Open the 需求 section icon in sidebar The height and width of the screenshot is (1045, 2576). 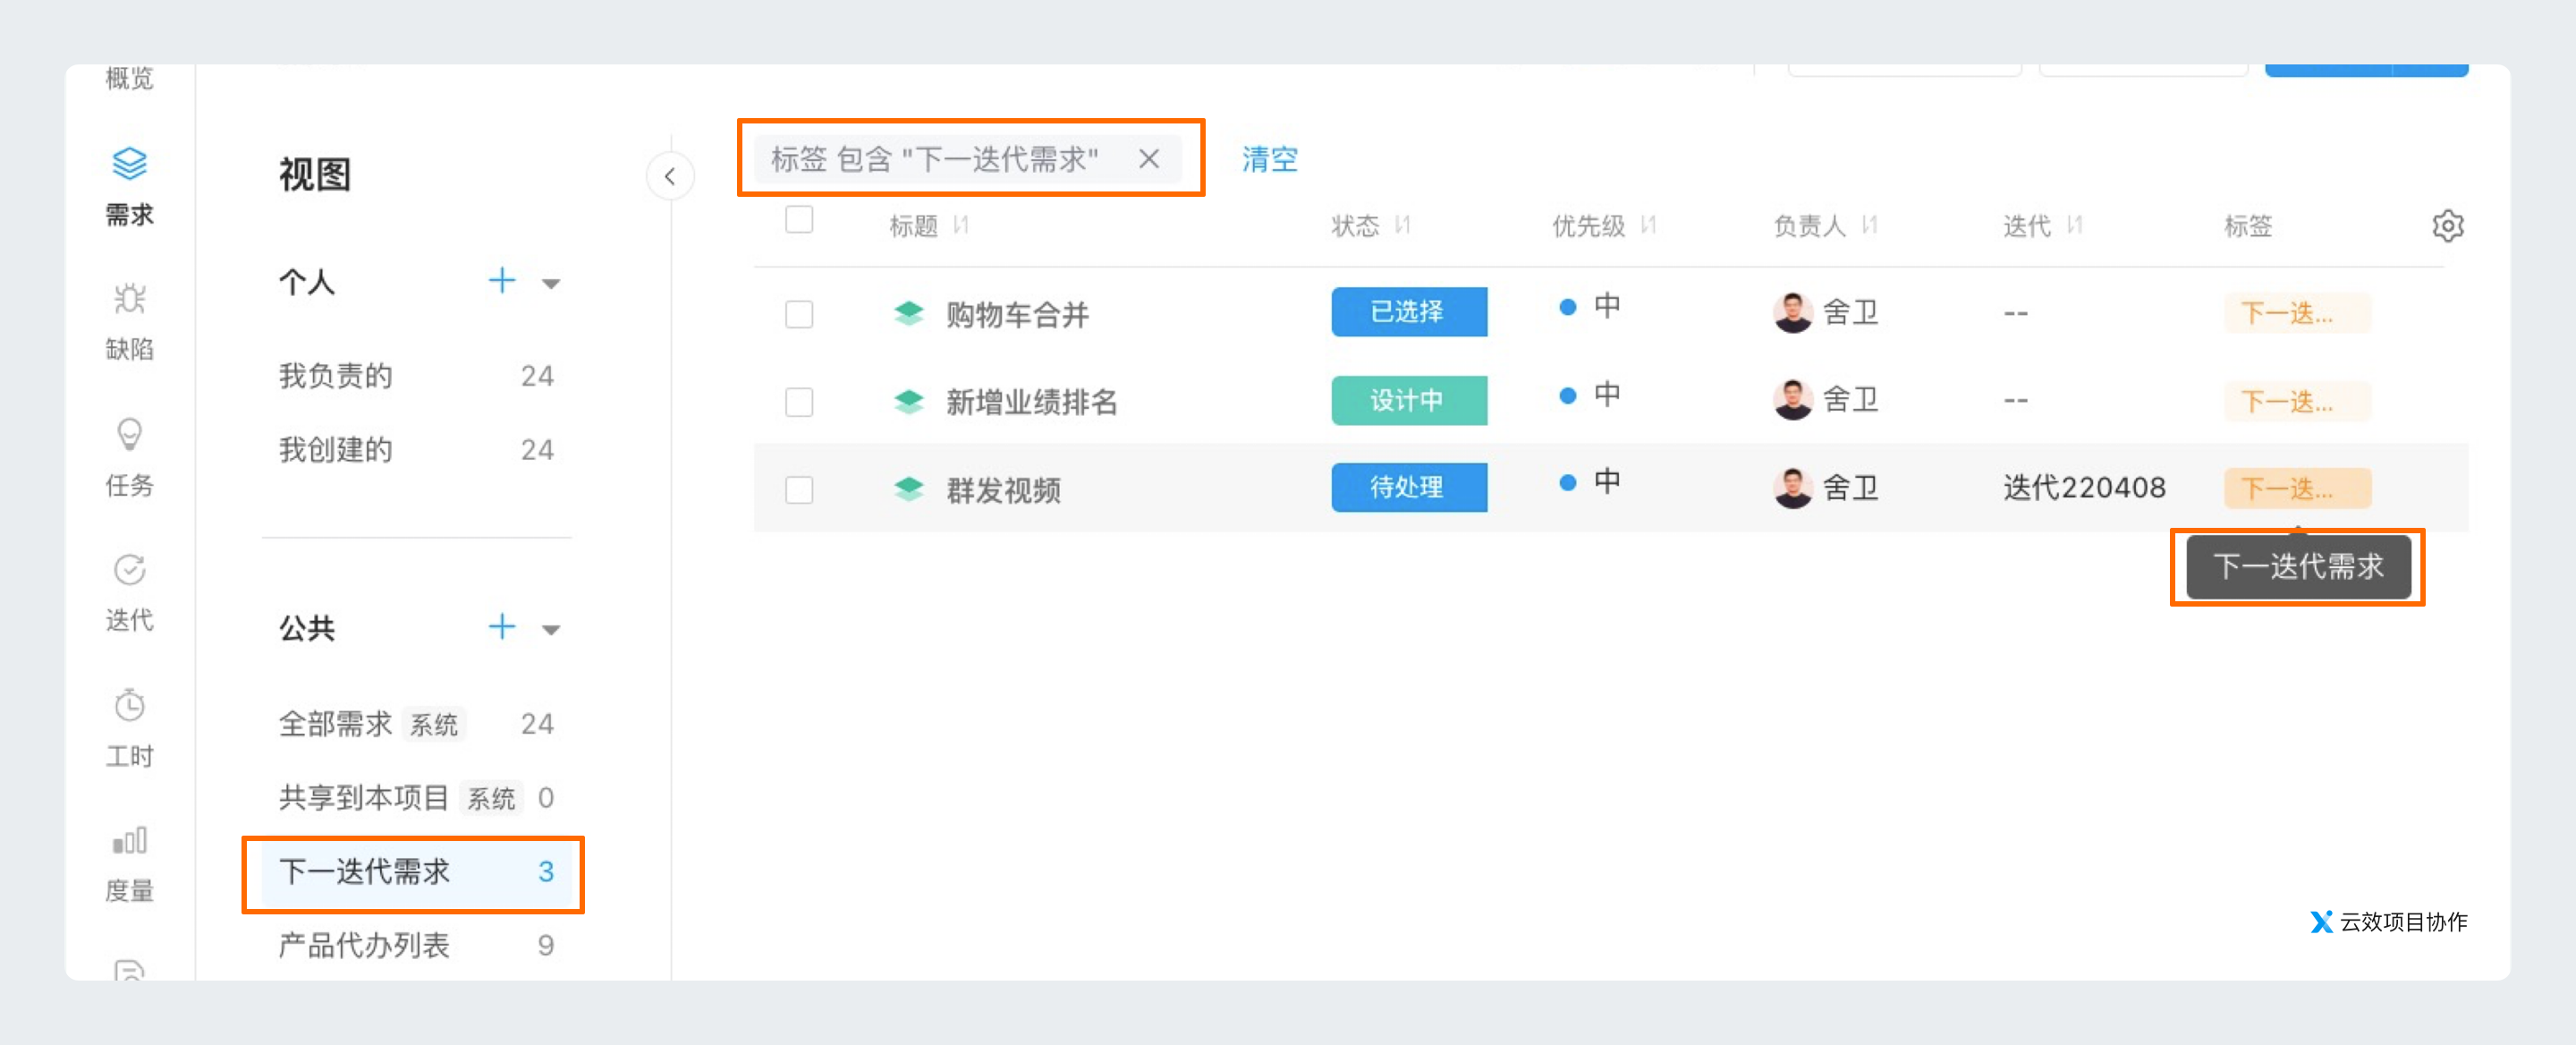129,163
